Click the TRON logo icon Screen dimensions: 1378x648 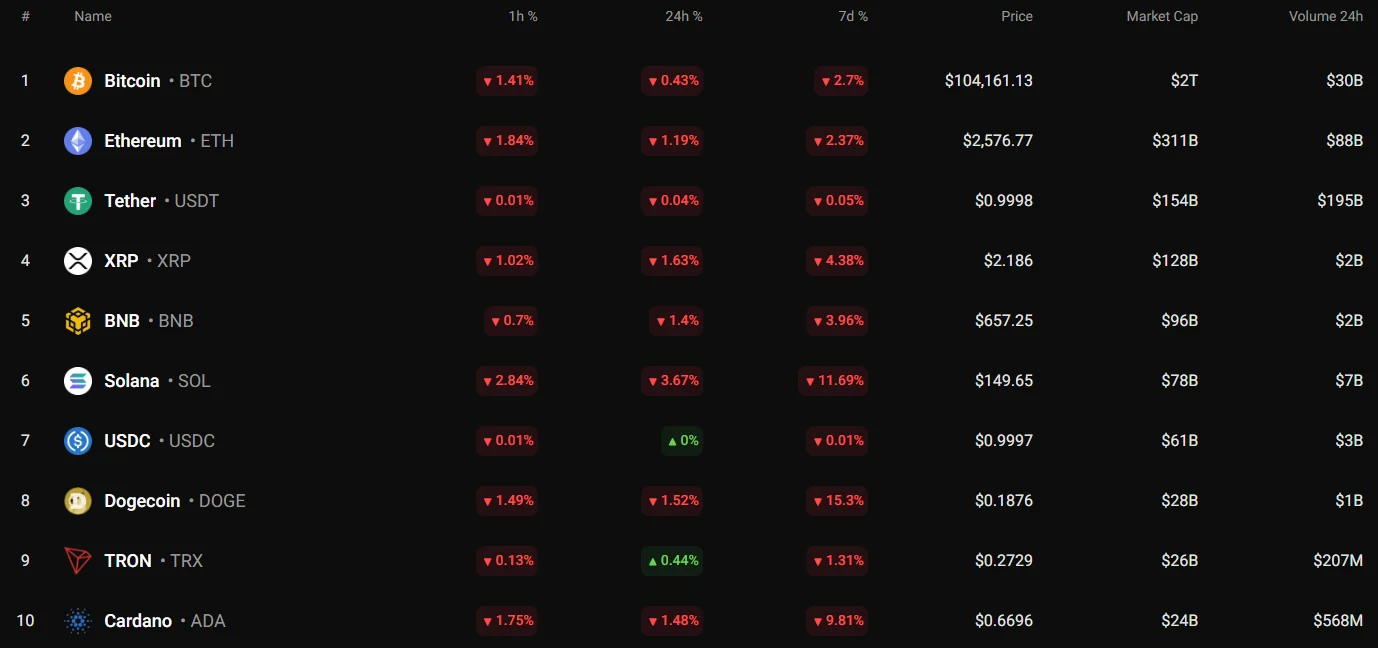click(78, 561)
